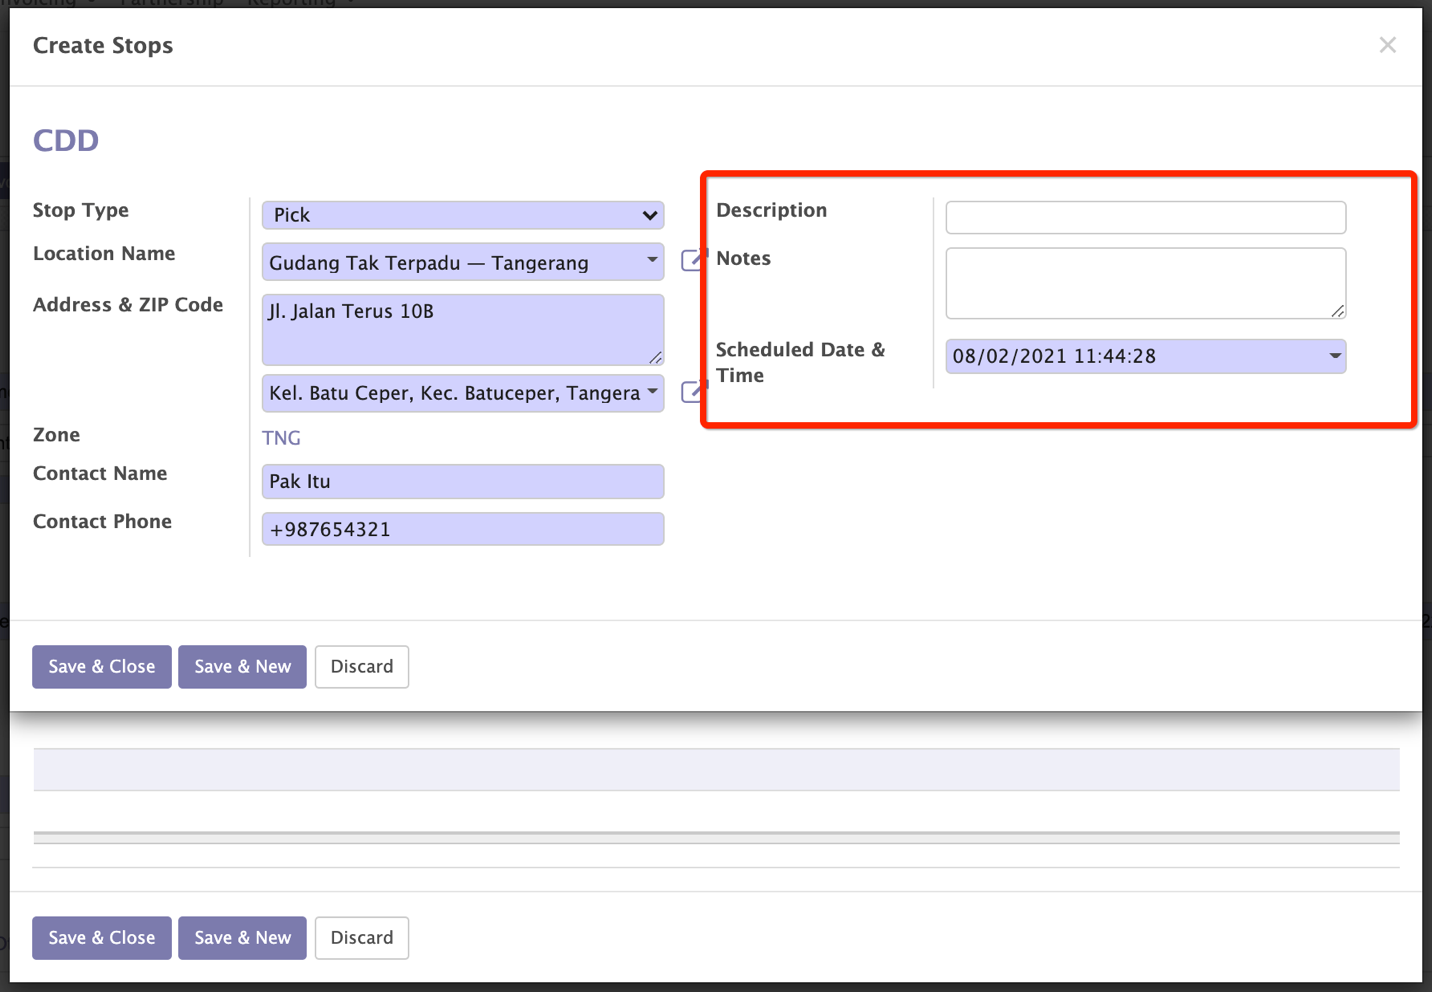Click the CDD heading text
This screenshot has height=992, width=1432.
[x=66, y=140]
